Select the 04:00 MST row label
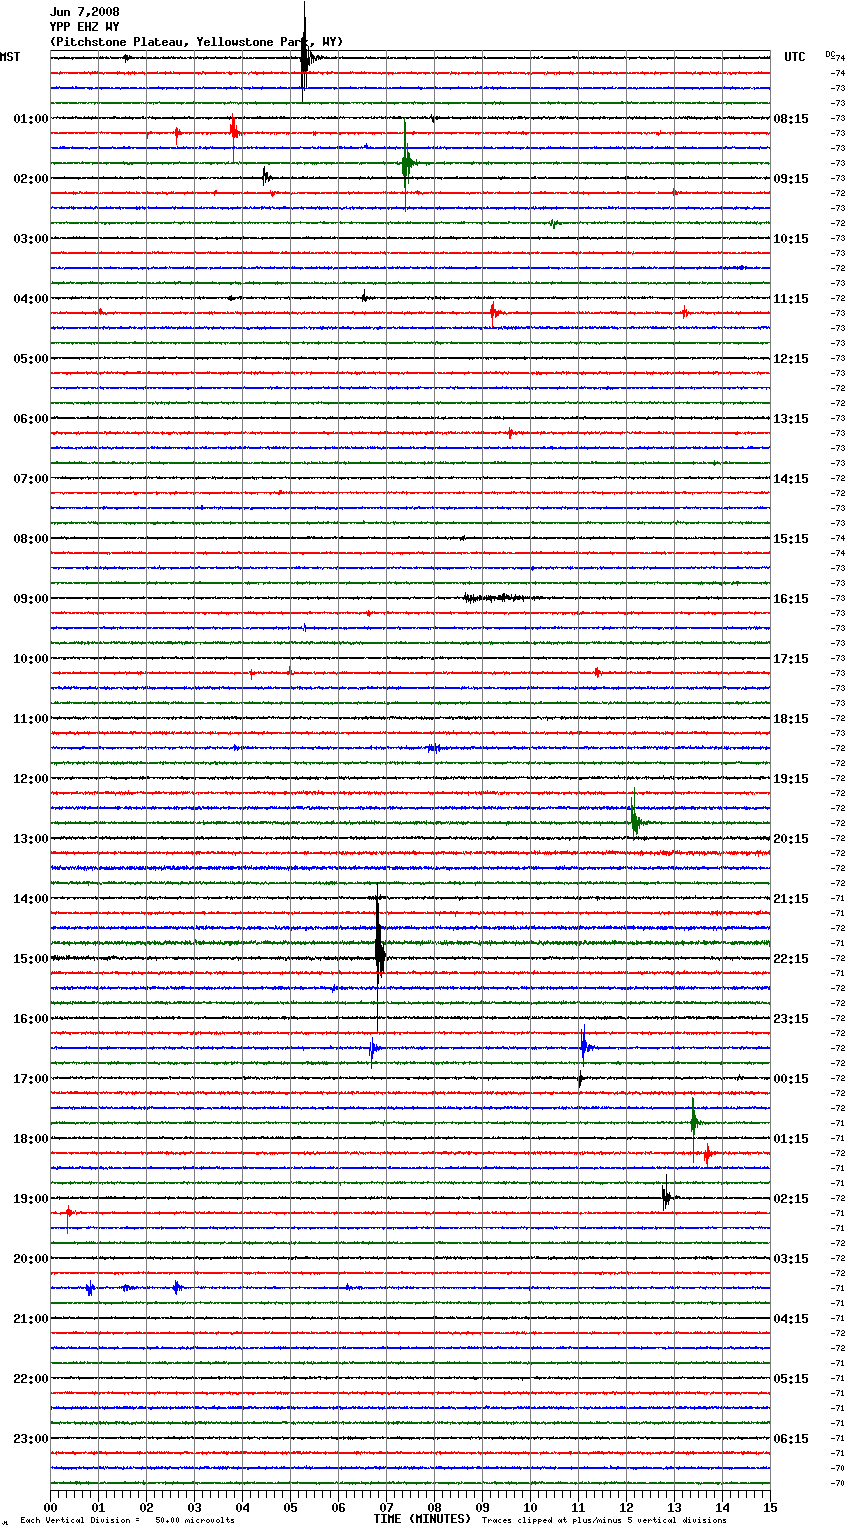The height and width of the screenshot is (1534, 850). click(x=31, y=299)
